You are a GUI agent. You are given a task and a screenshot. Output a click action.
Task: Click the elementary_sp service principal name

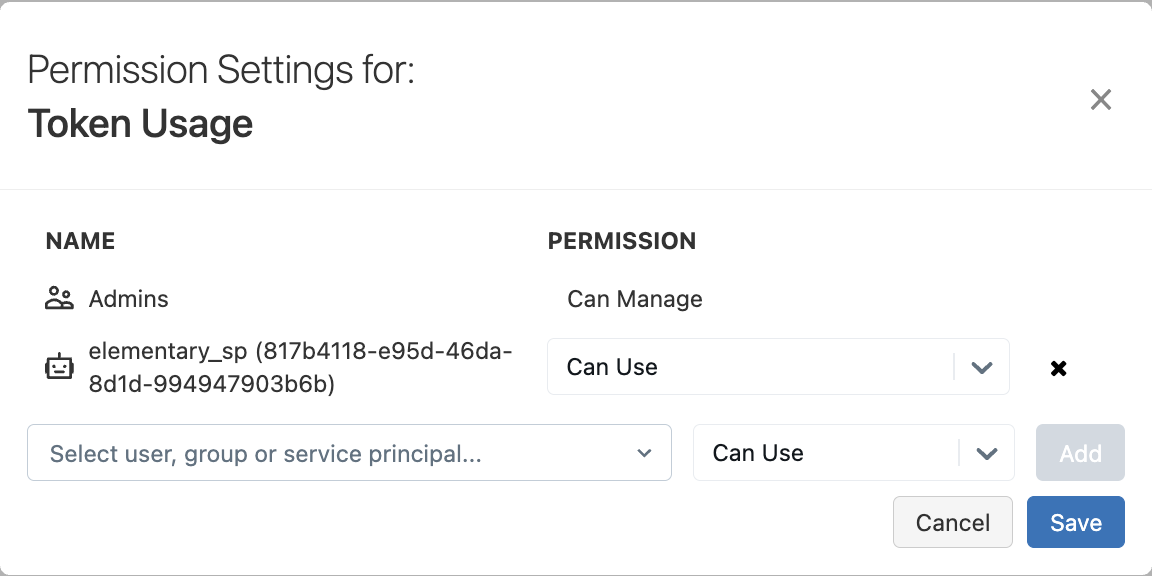coord(300,351)
